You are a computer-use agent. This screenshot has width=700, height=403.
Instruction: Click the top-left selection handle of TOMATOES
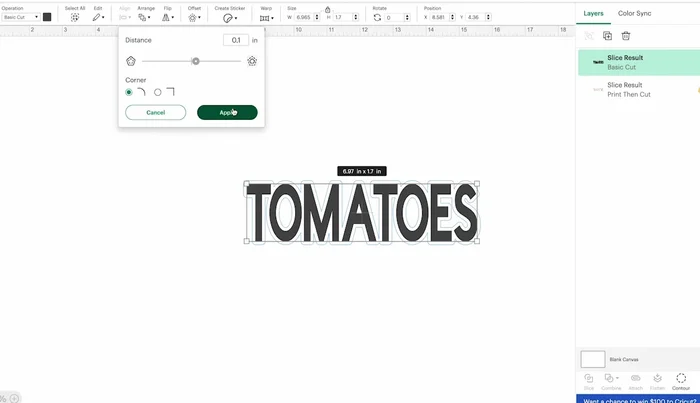click(x=246, y=183)
